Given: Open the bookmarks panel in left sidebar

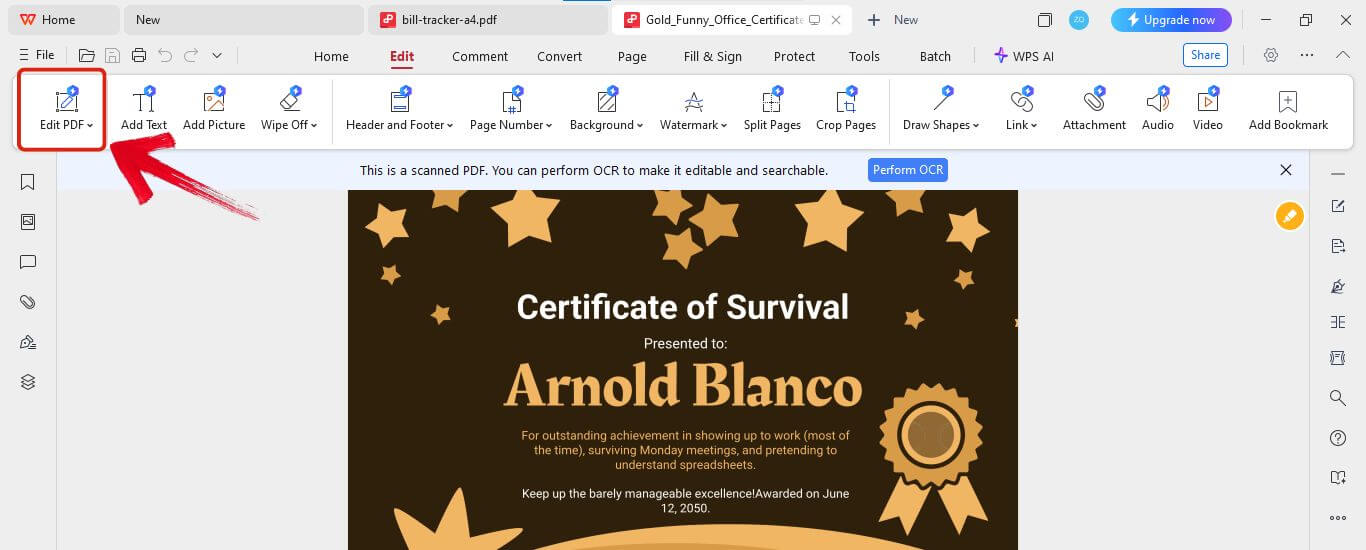Looking at the screenshot, I should [x=28, y=182].
